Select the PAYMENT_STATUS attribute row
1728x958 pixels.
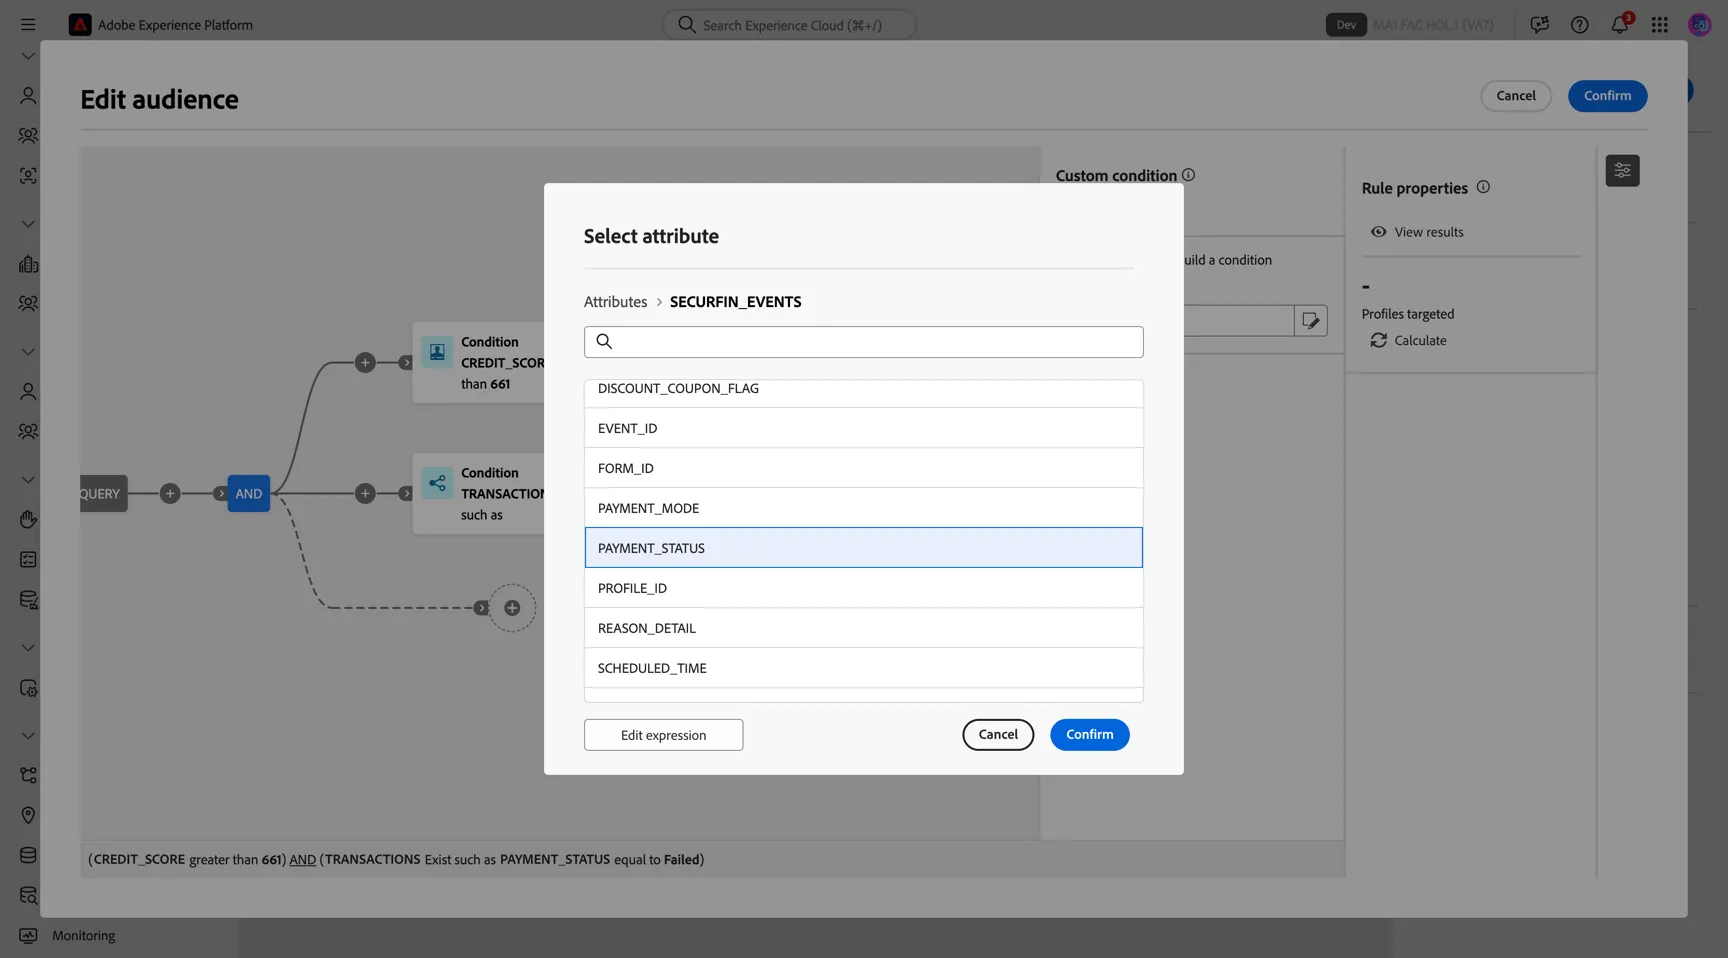pos(863,548)
